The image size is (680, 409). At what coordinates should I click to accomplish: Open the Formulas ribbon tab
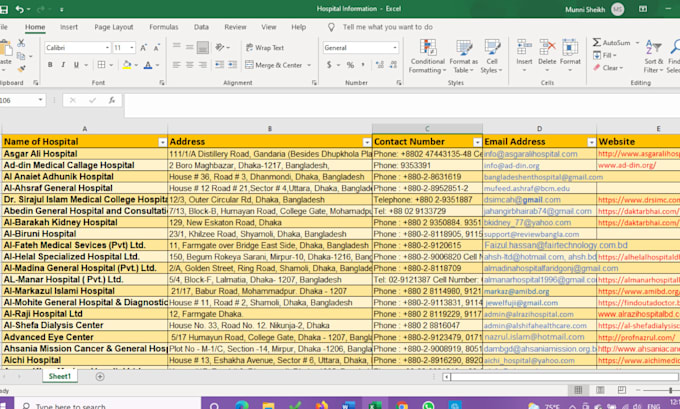point(163,27)
